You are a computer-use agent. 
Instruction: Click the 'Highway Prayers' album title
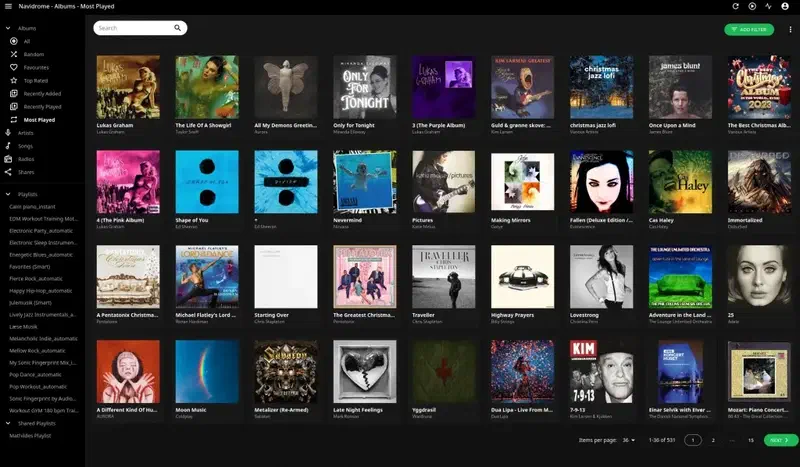coord(512,315)
